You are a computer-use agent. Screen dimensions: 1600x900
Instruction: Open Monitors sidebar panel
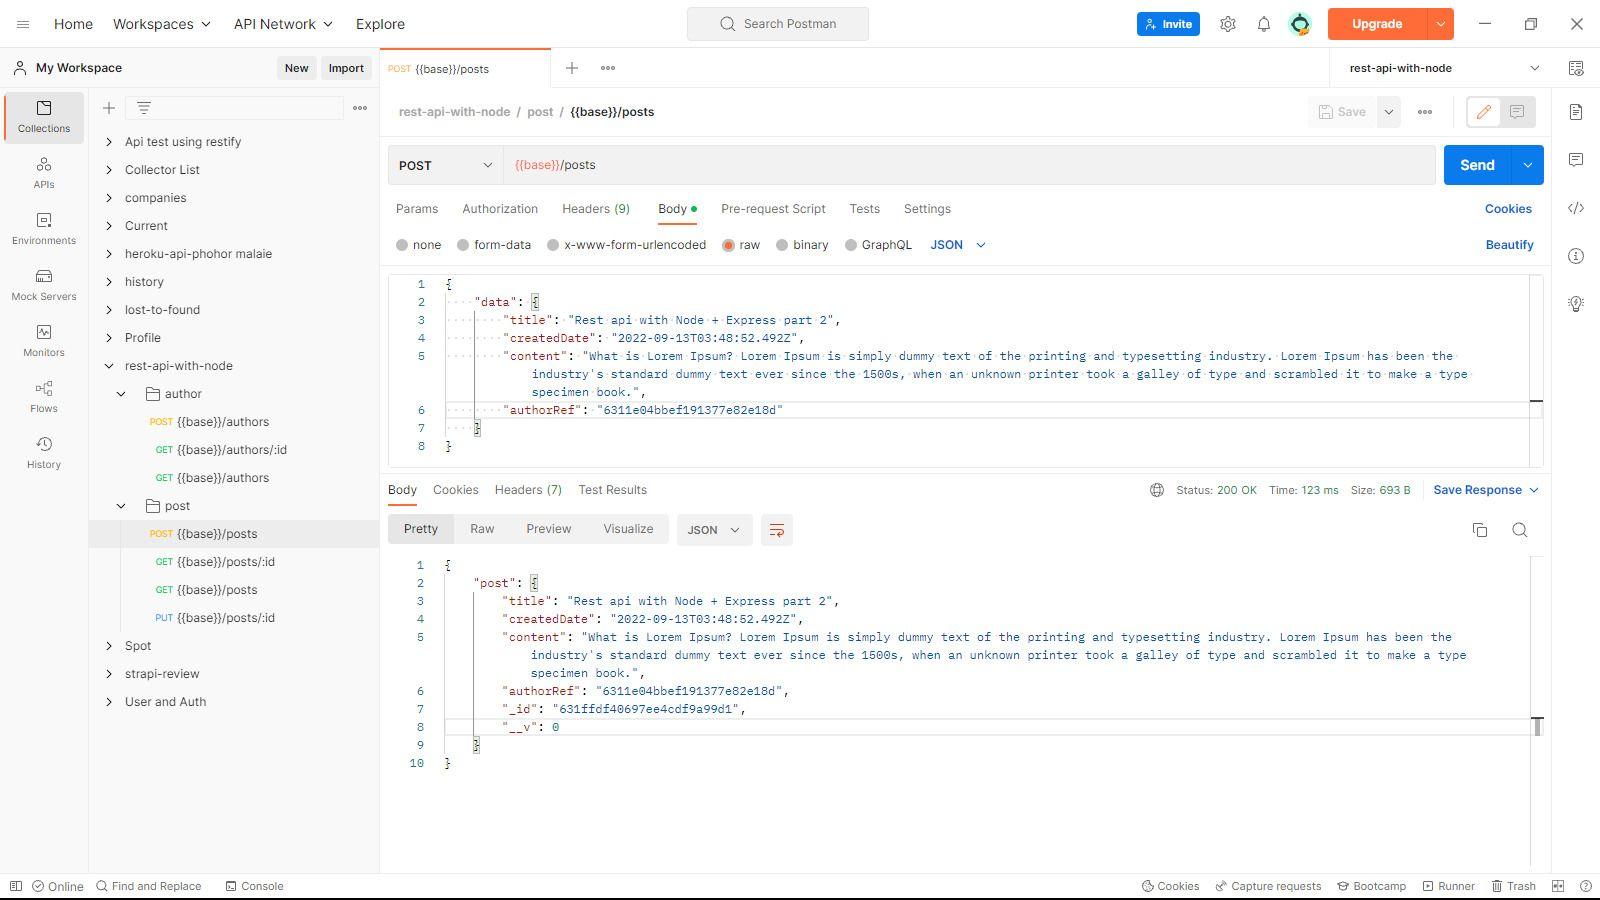(x=44, y=340)
